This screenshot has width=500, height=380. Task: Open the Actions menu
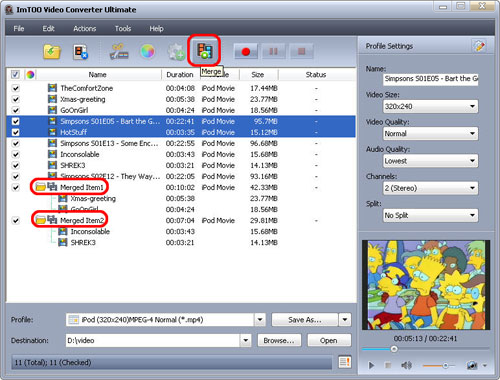(x=85, y=29)
